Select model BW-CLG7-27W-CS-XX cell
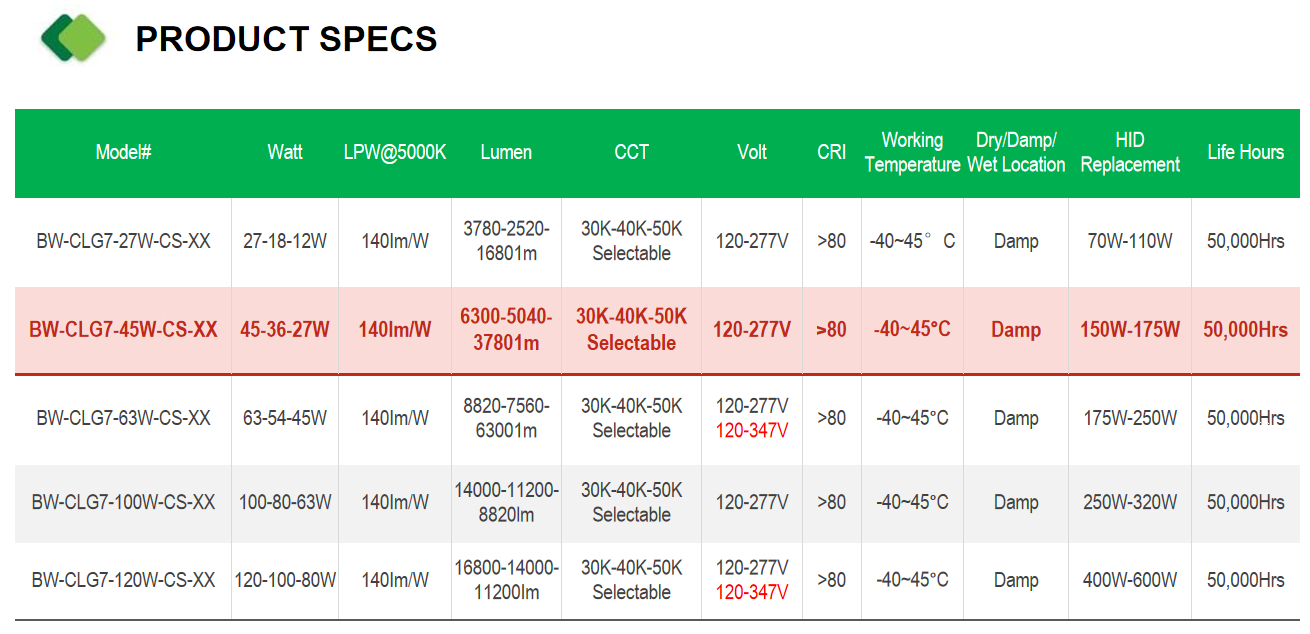 123,241
